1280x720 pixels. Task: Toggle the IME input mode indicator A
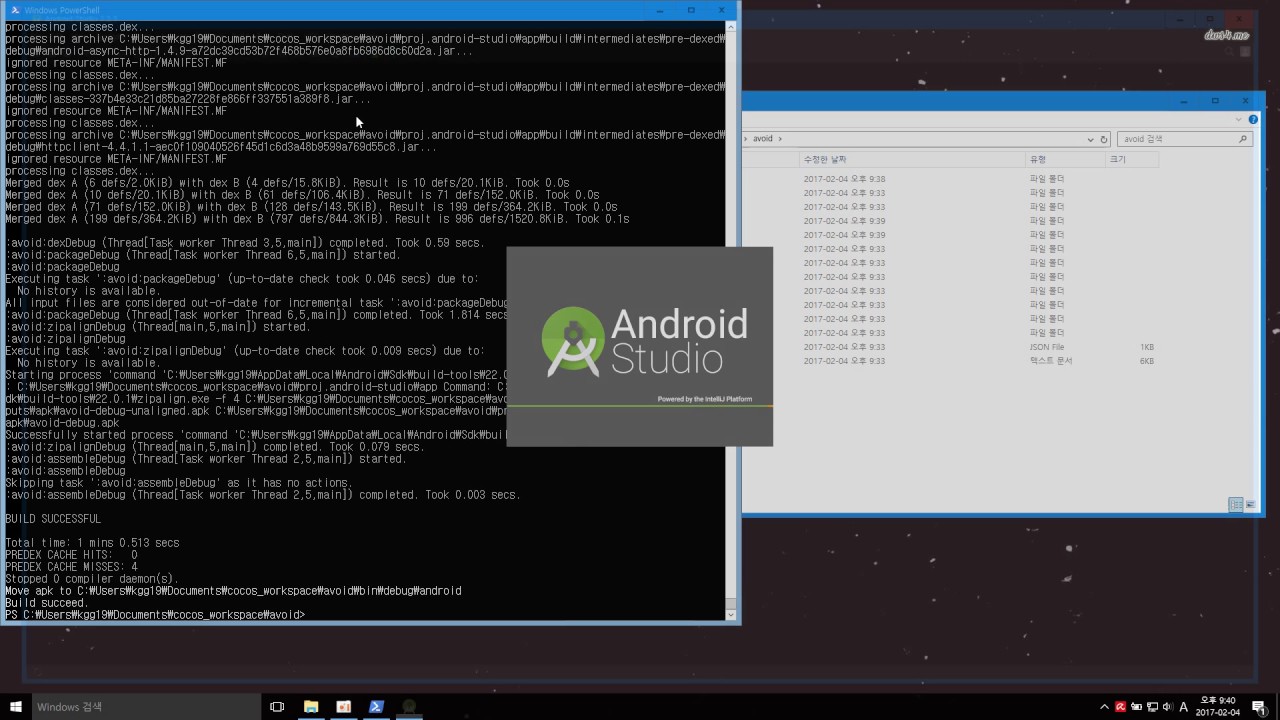click(x=1184, y=707)
